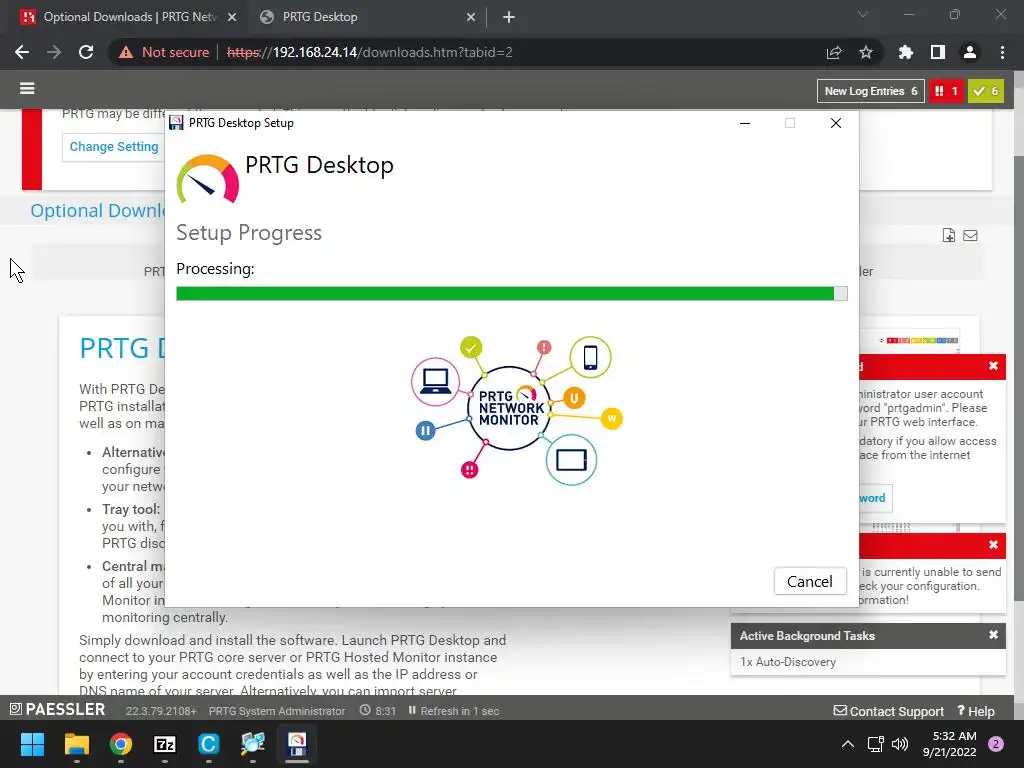The image size is (1024, 768).
Task: Pause the page refresh countdown
Action: tap(412, 711)
